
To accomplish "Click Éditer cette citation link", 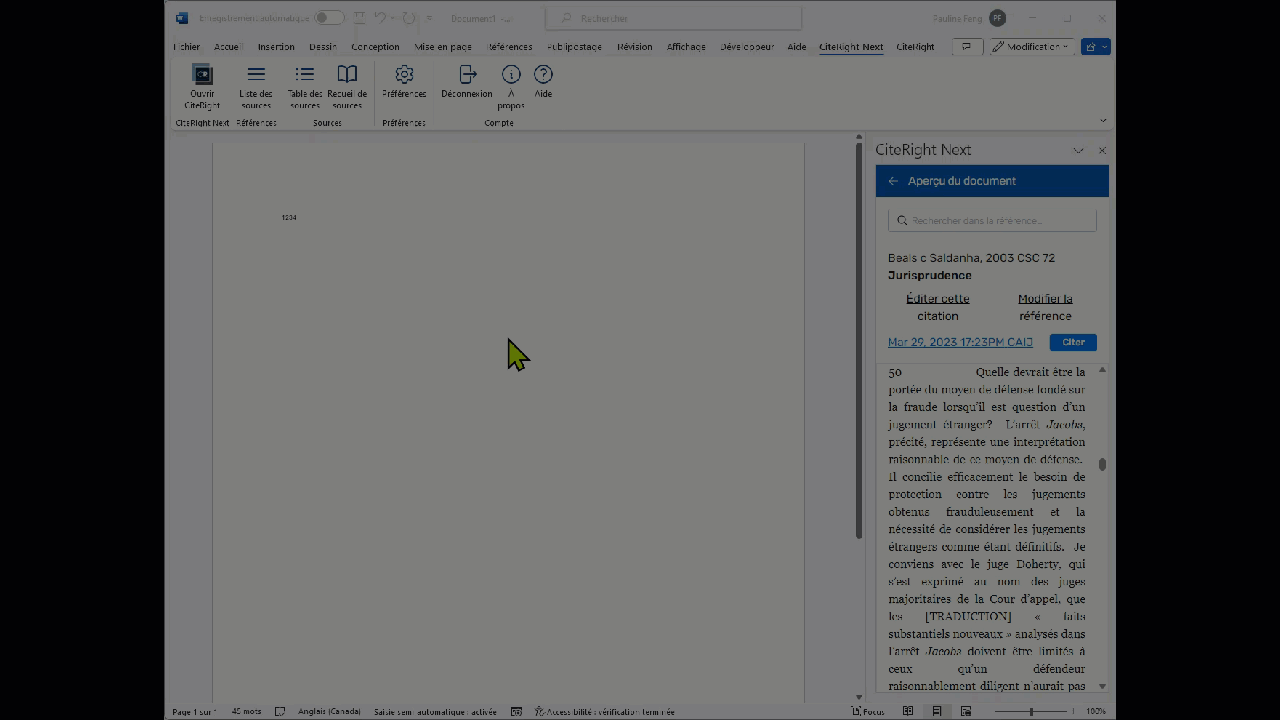I will pyautogui.click(x=938, y=307).
